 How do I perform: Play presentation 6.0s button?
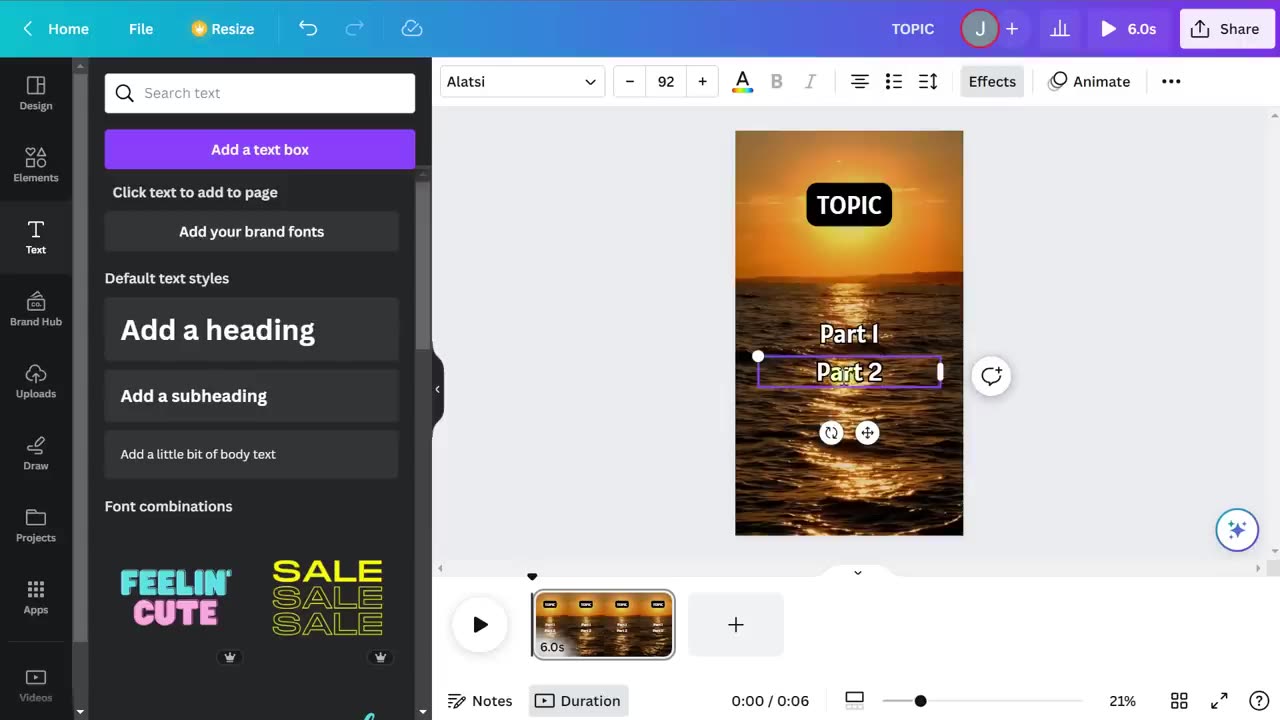click(x=1130, y=29)
